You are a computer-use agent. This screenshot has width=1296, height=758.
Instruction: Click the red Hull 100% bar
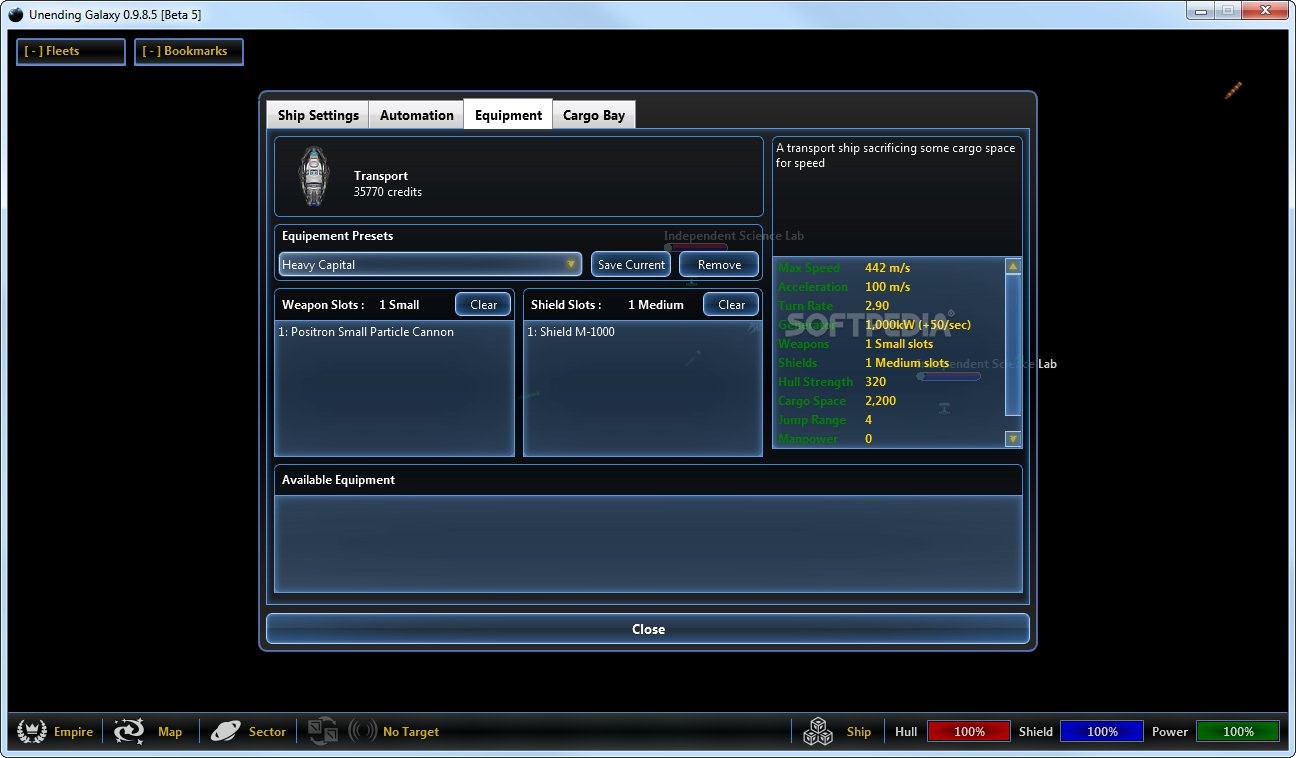click(x=969, y=731)
